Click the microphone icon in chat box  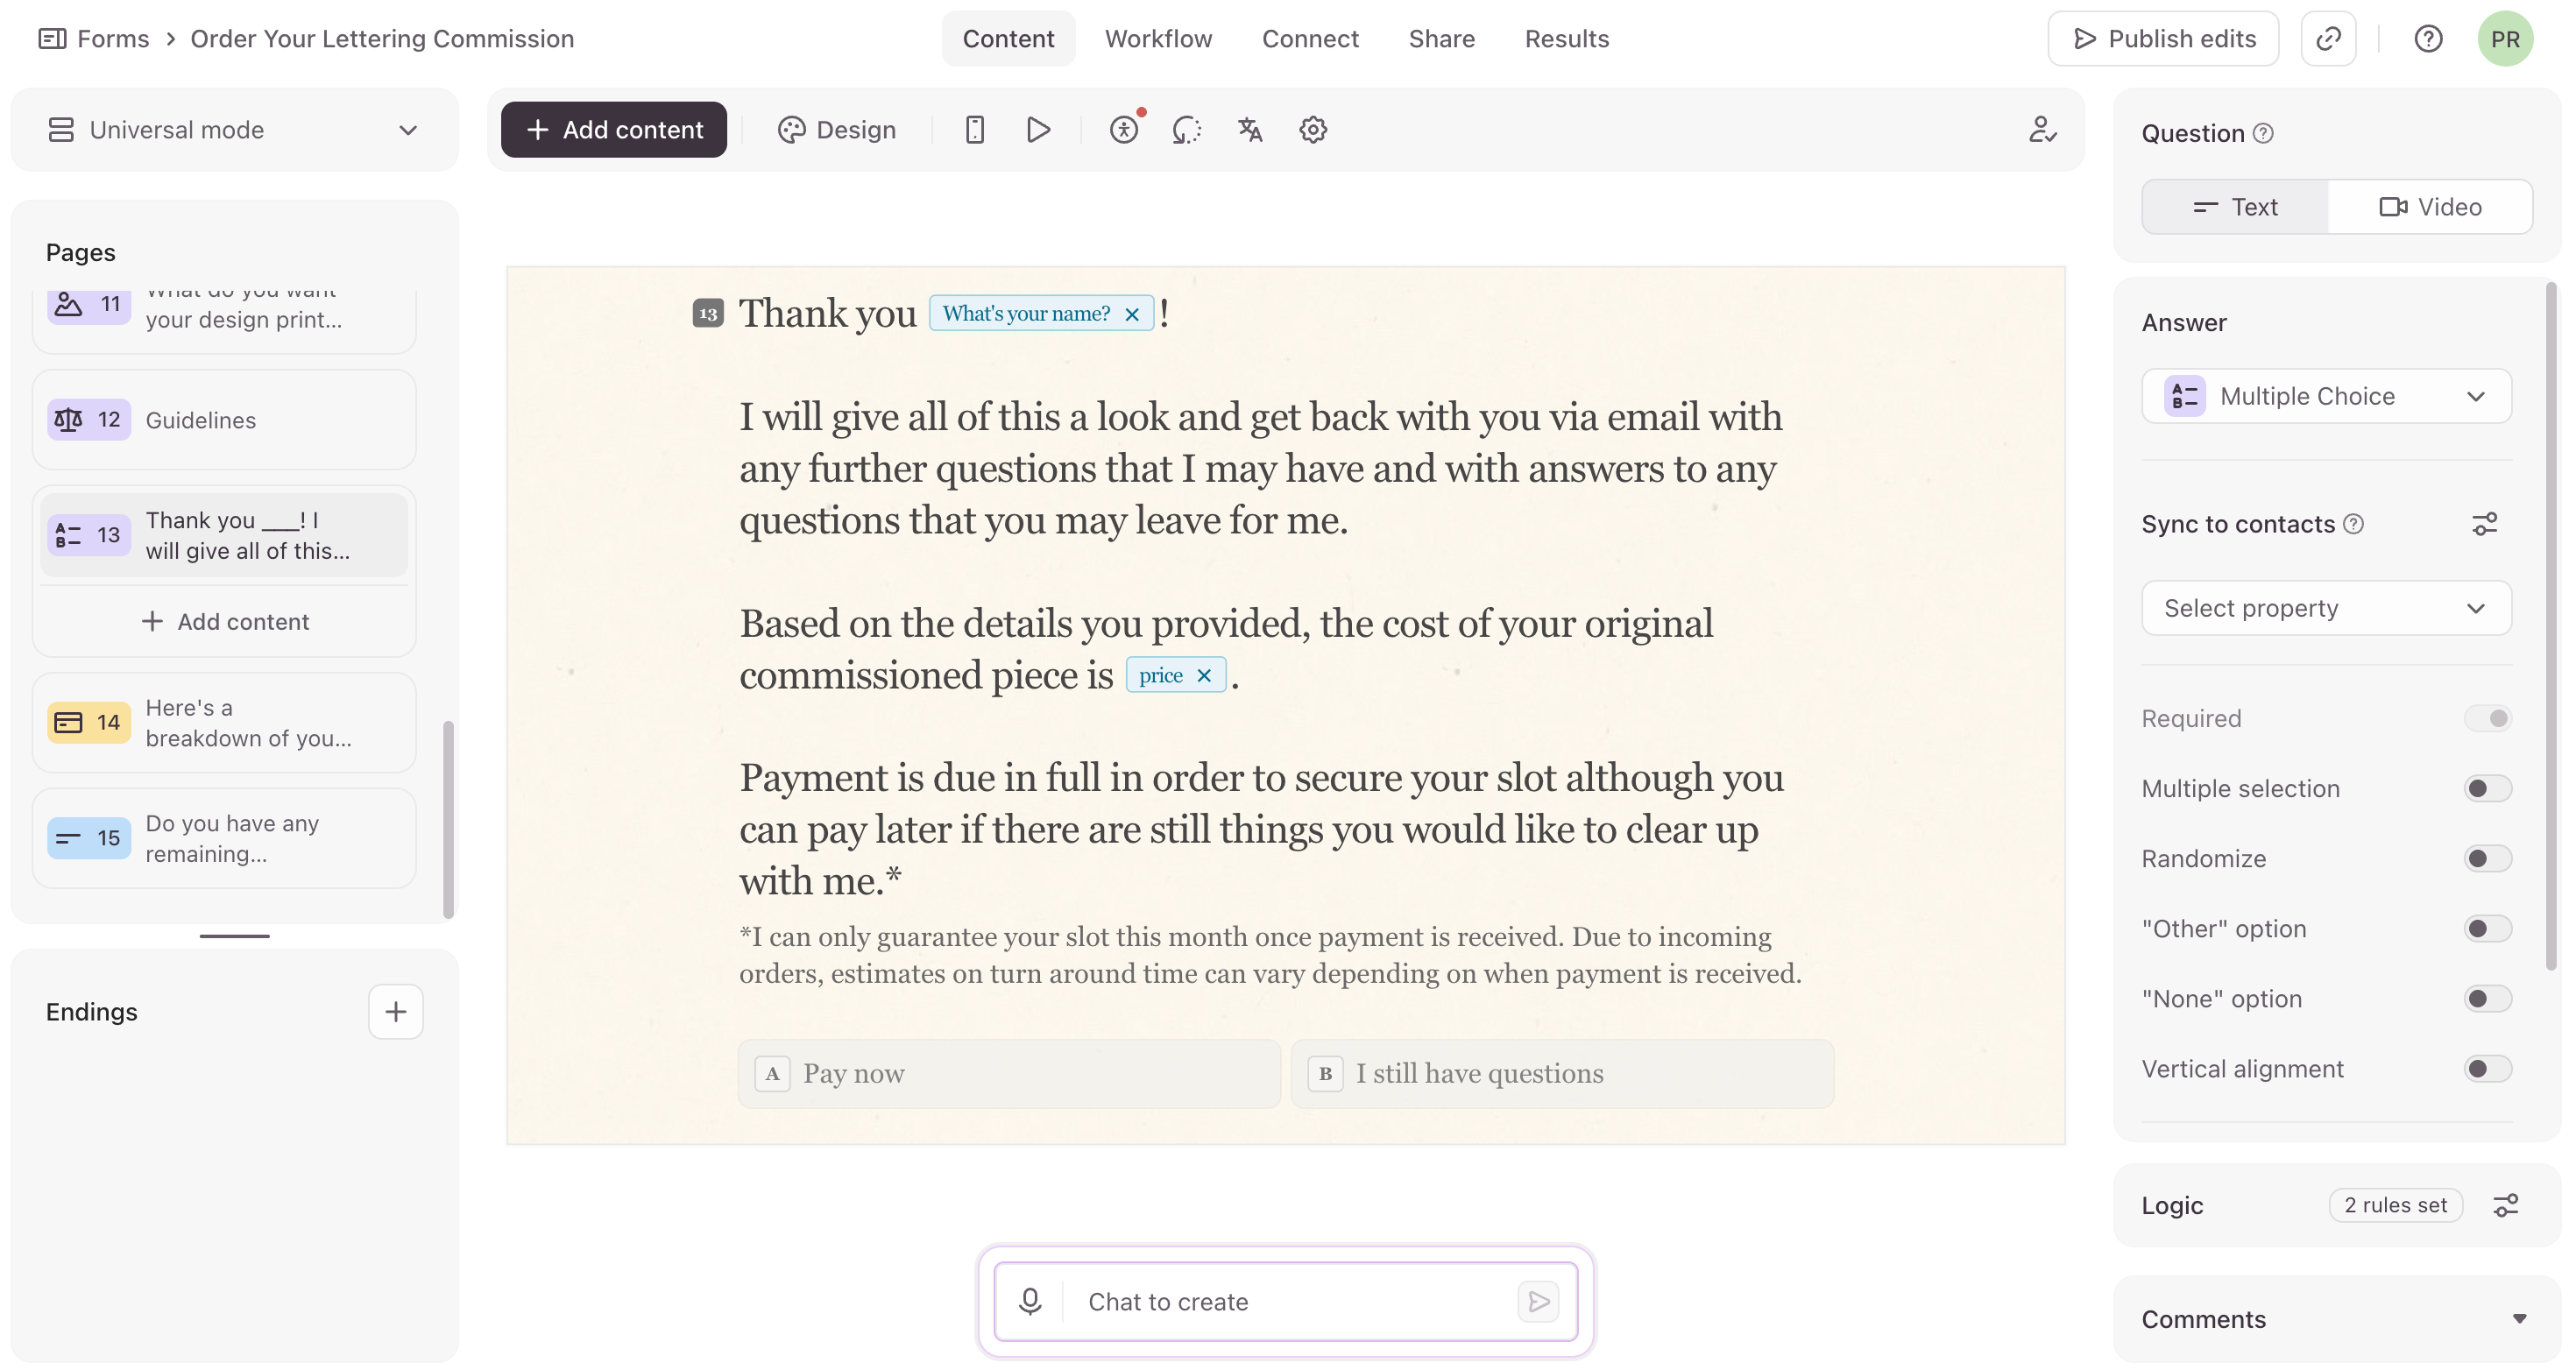coord(1030,1301)
